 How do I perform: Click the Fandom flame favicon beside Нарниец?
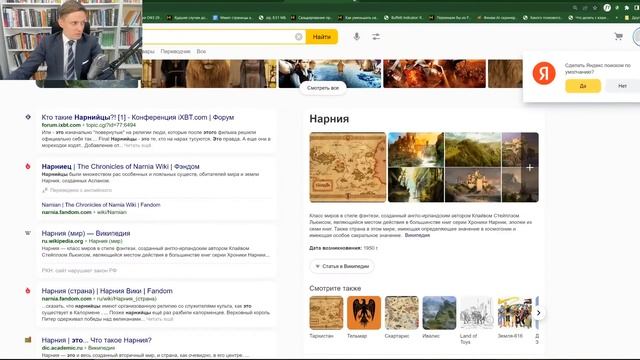click(x=28, y=167)
